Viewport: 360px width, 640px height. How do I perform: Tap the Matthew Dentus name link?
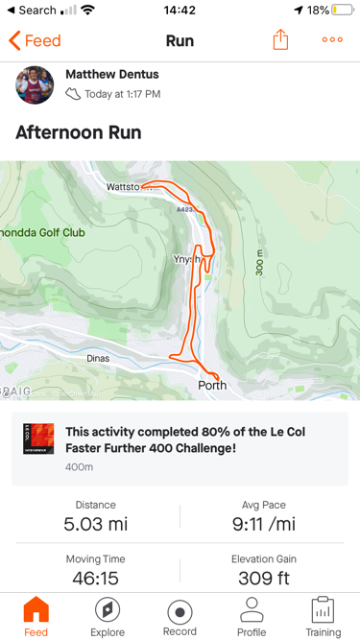112,74
